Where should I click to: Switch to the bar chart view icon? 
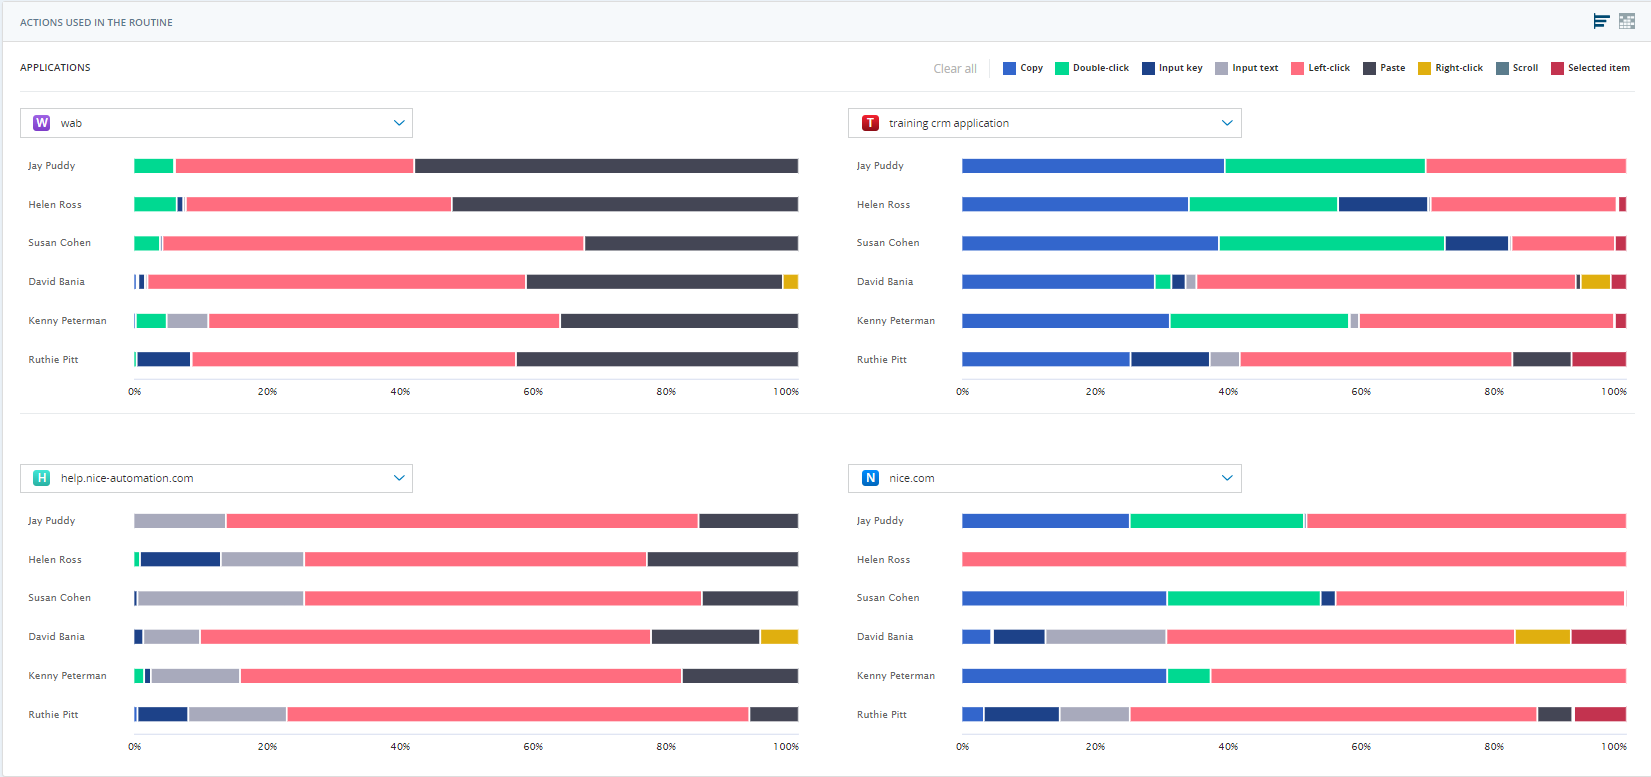(1601, 21)
